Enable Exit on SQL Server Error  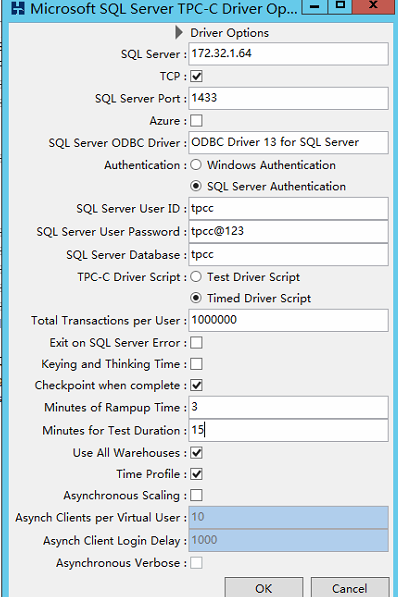(x=197, y=343)
